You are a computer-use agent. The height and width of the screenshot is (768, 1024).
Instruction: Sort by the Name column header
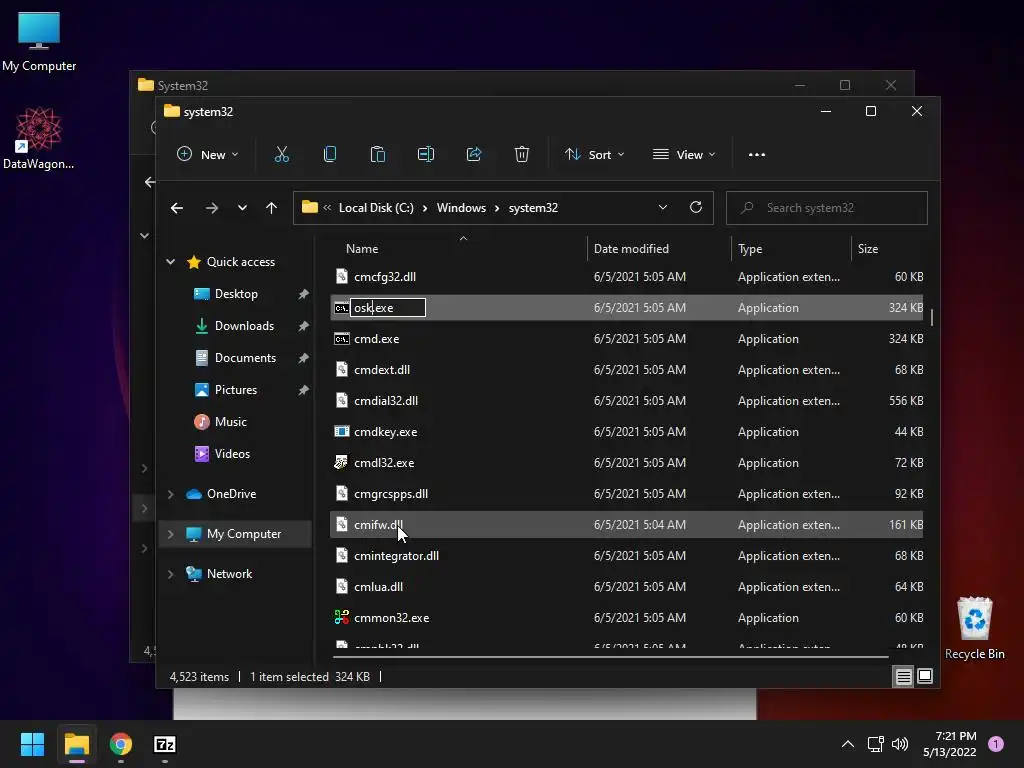click(362, 249)
